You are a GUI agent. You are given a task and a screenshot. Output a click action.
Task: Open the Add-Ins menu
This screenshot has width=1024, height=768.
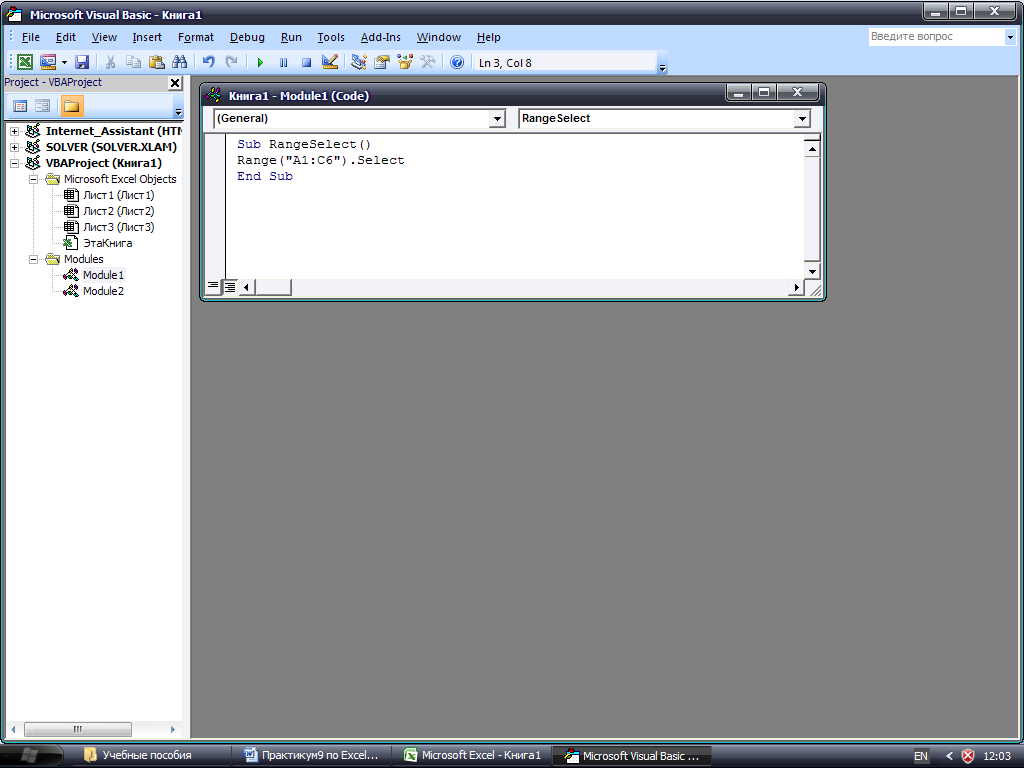point(381,37)
